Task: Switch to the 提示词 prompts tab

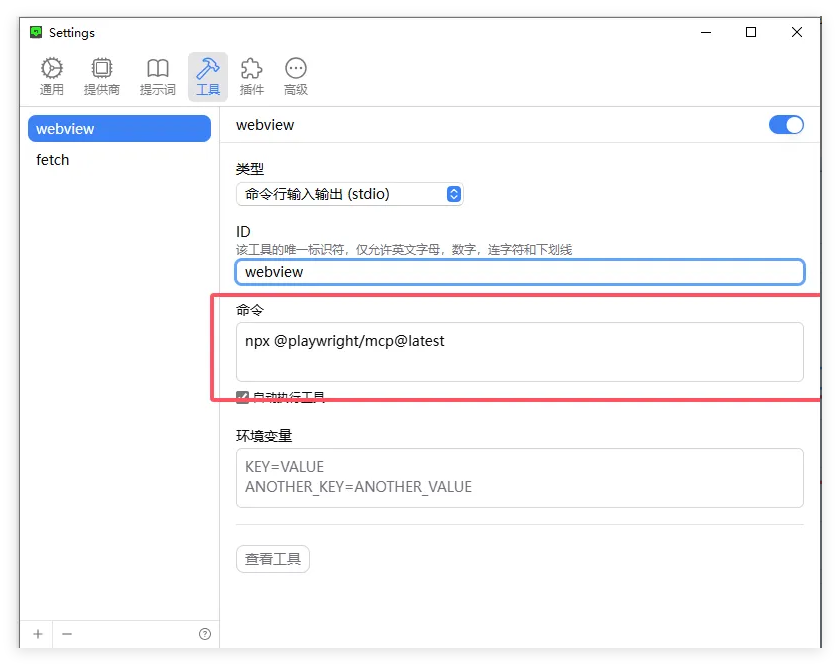Action: tap(157, 76)
